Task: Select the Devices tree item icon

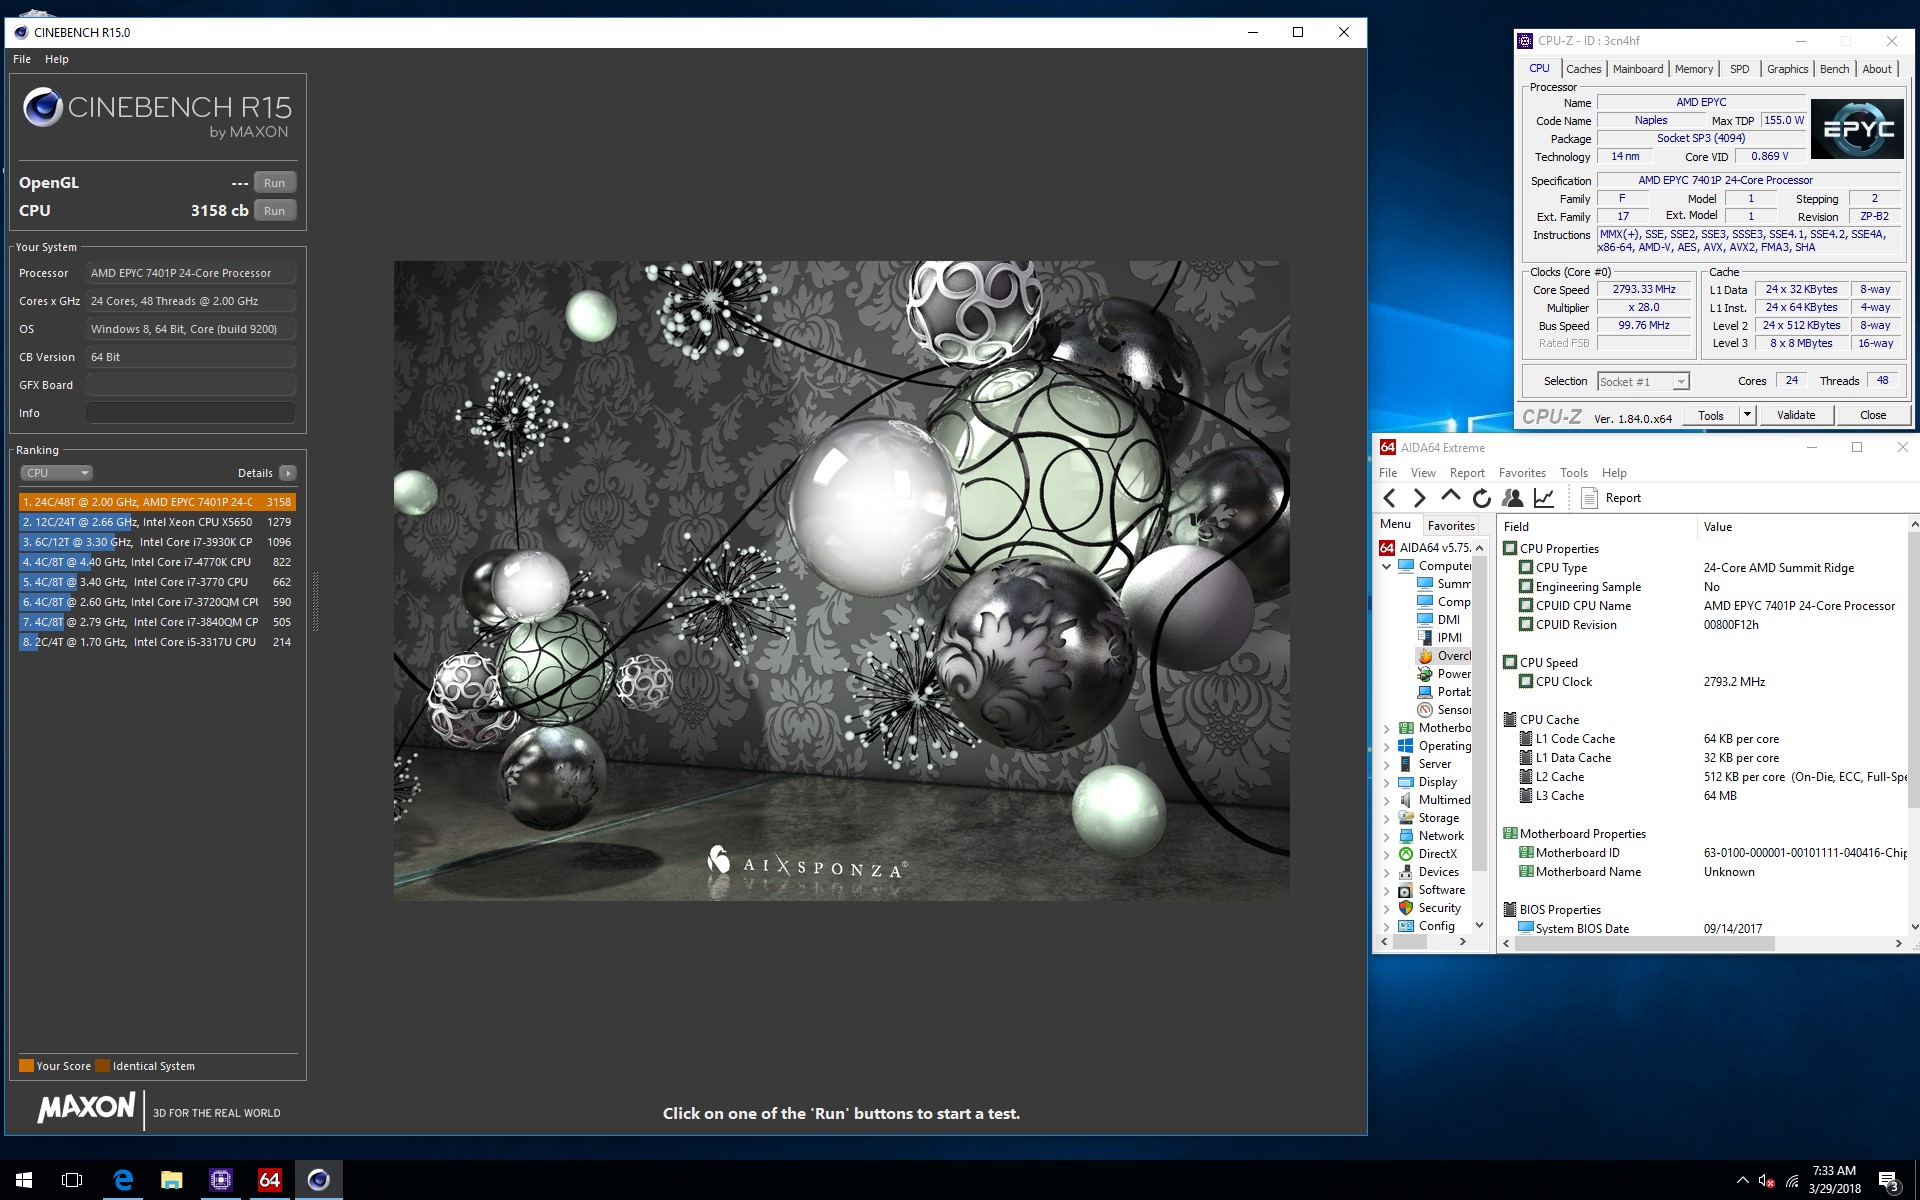Action: pyautogui.click(x=1406, y=872)
